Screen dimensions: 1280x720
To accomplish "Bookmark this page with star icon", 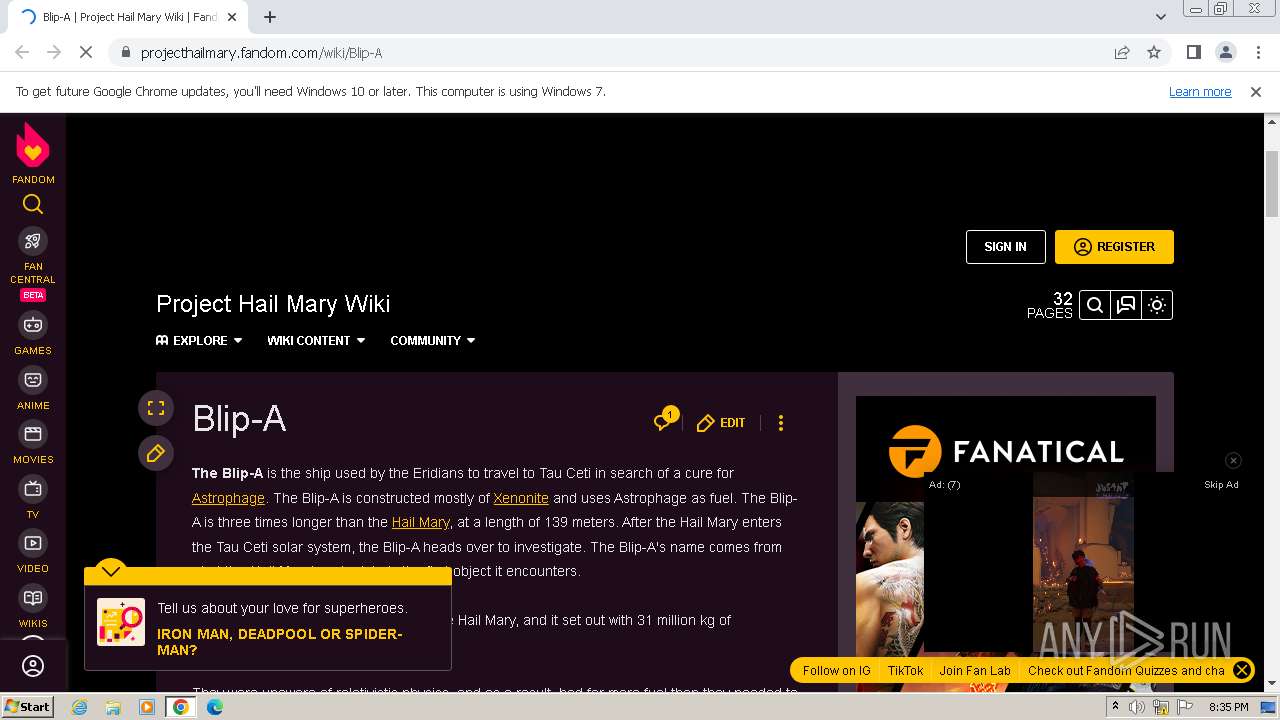I will [1154, 53].
